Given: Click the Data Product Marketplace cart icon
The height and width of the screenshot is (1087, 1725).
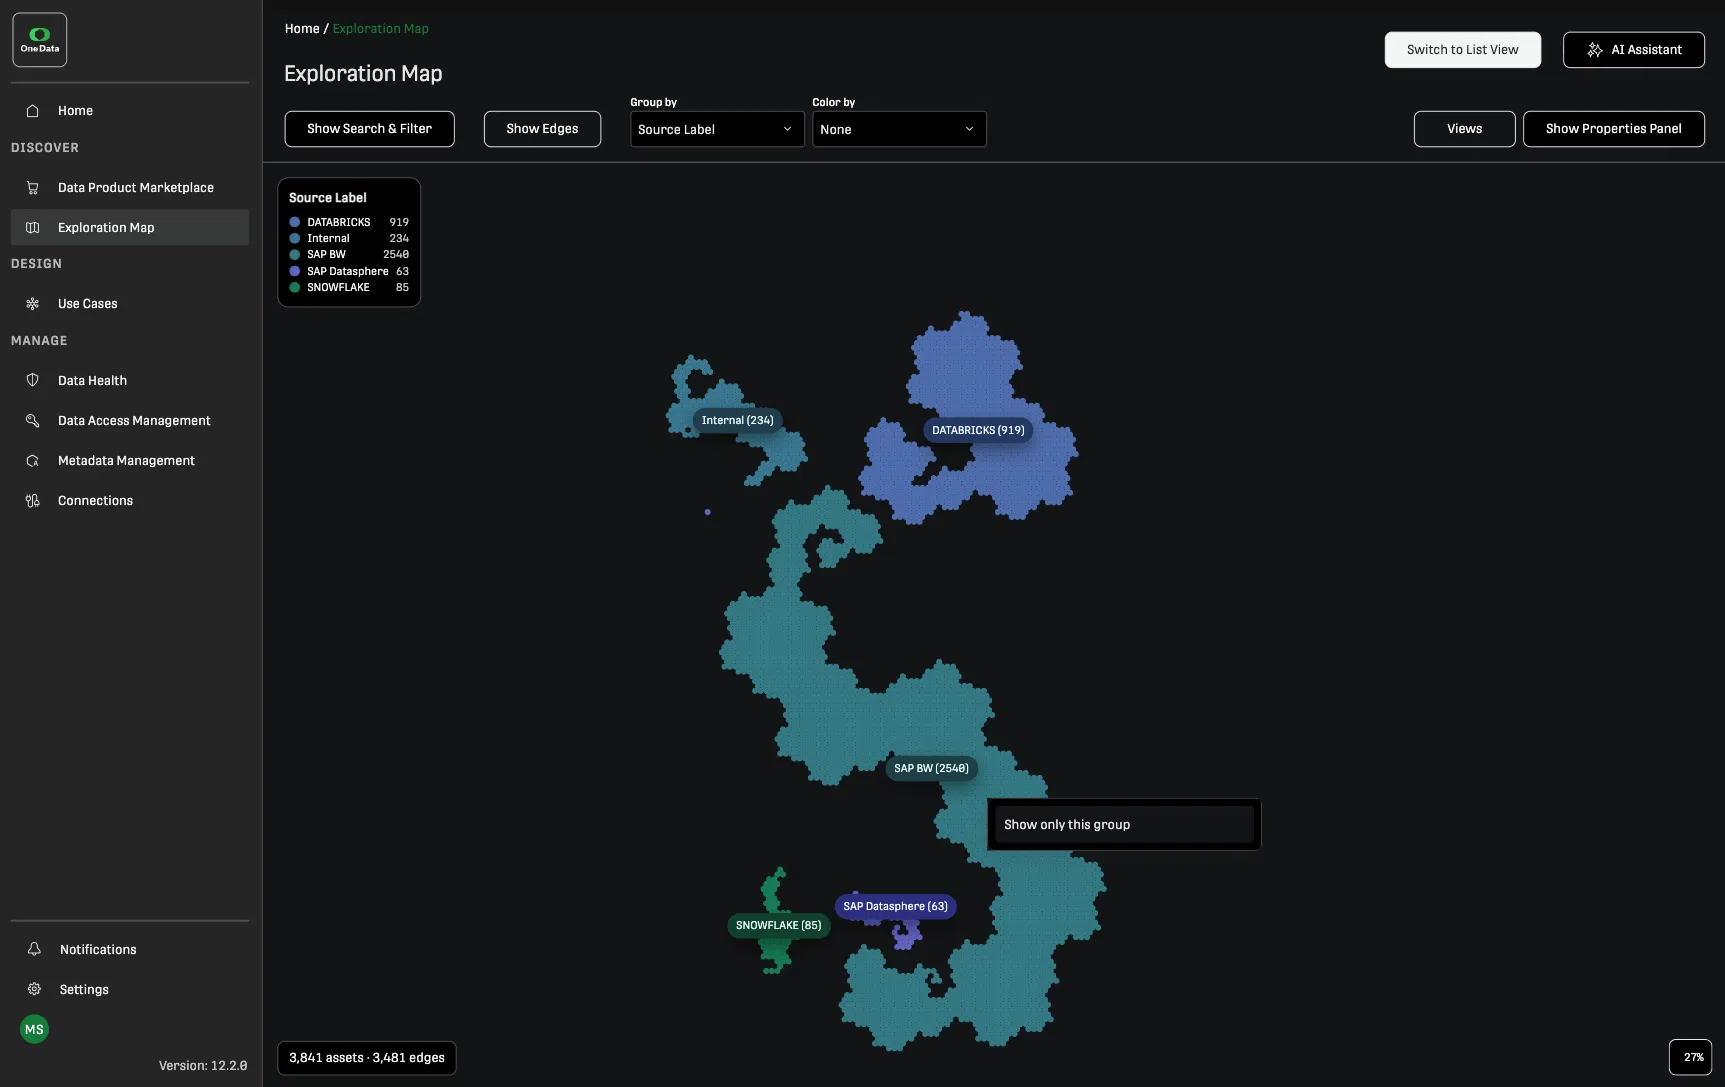Looking at the screenshot, I should [33, 188].
